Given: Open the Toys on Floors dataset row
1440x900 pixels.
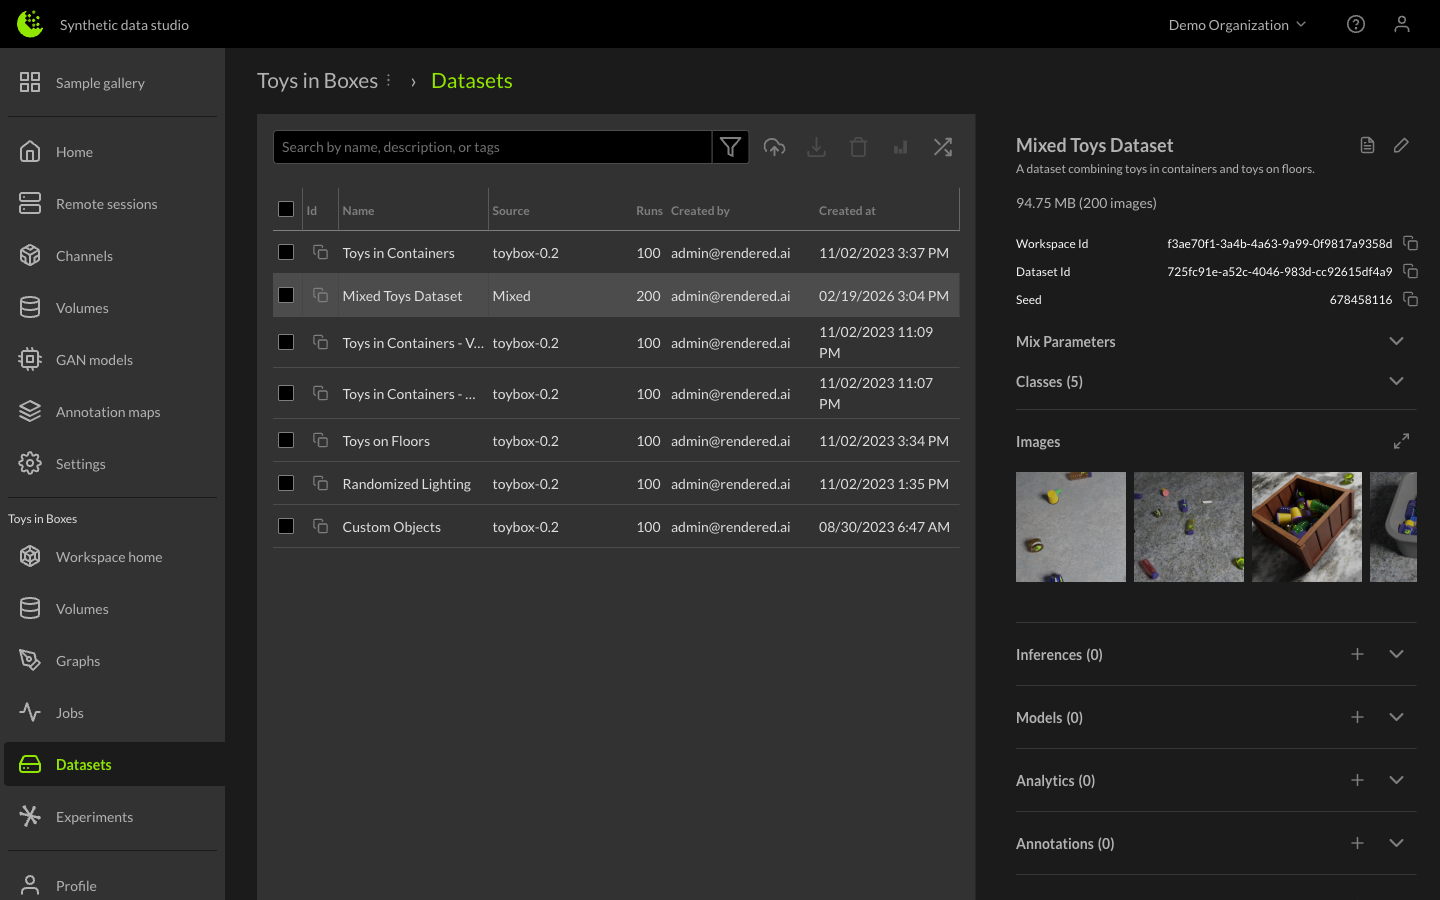Looking at the screenshot, I should [386, 441].
